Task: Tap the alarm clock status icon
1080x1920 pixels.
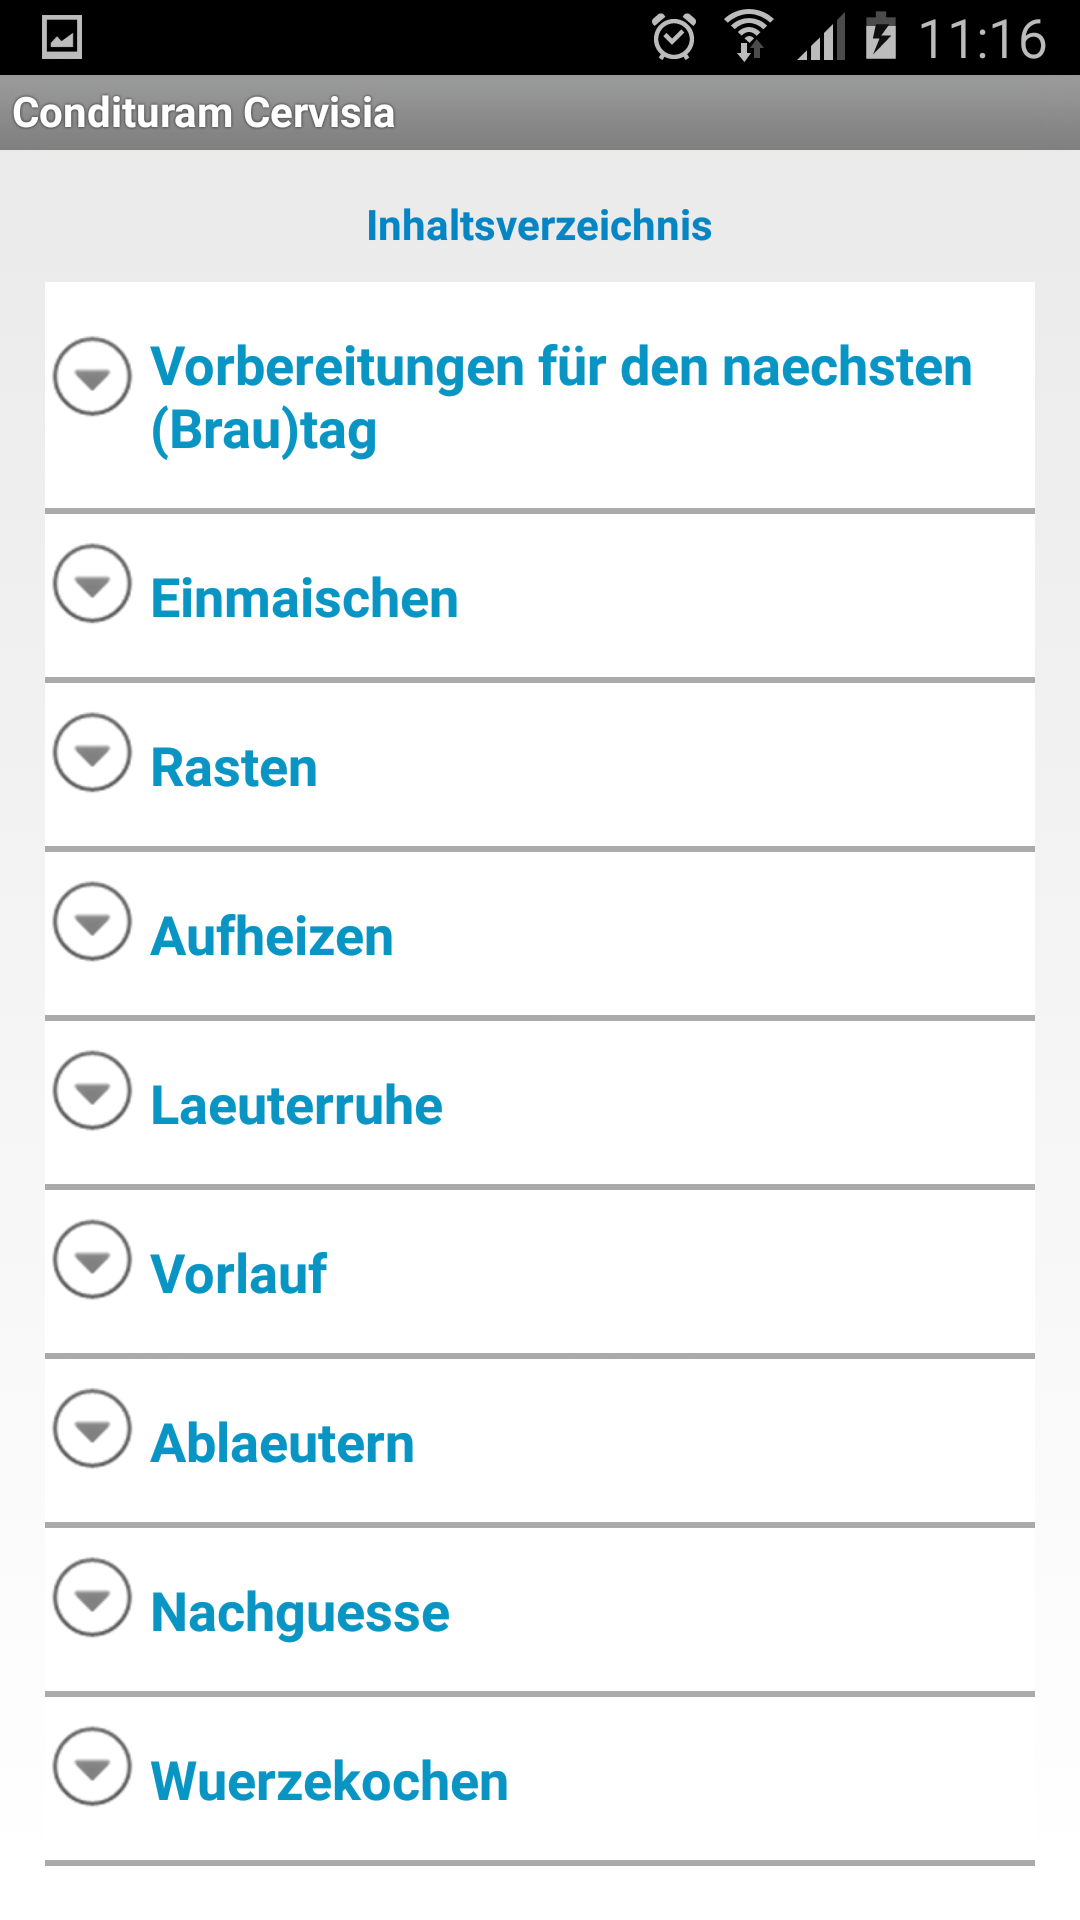Action: click(x=673, y=38)
